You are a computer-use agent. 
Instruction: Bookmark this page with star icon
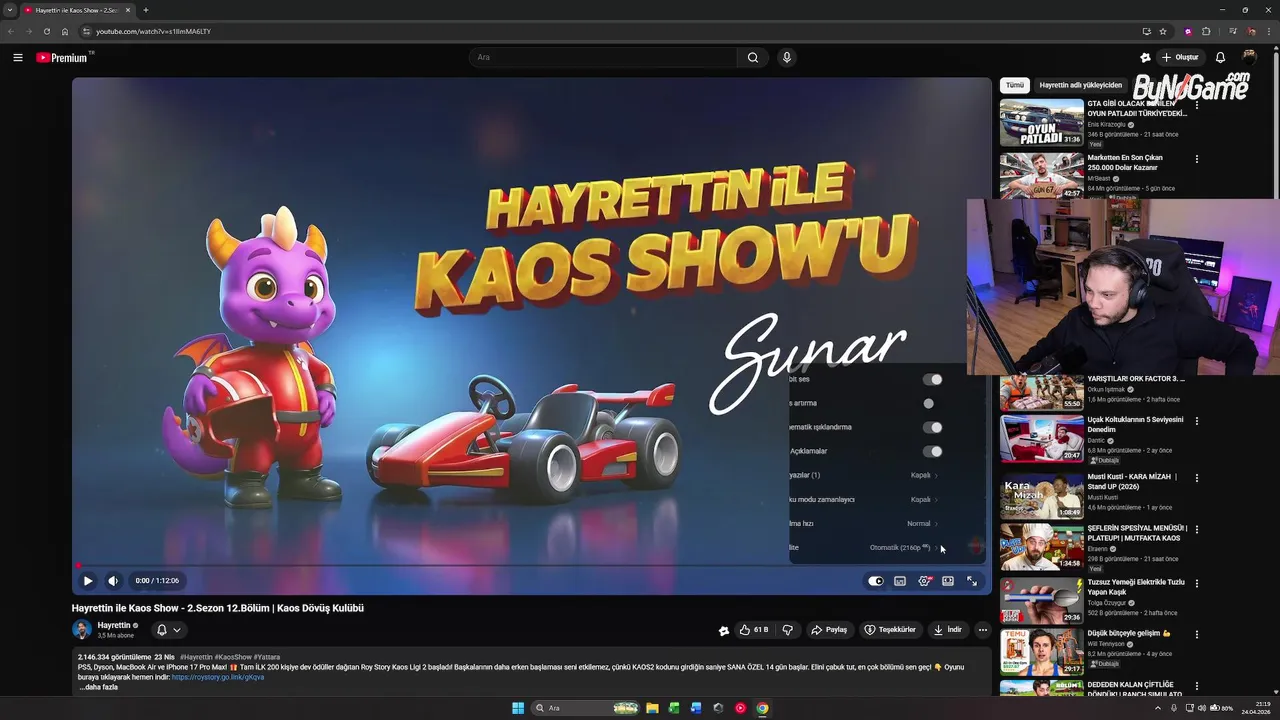pos(1163,31)
